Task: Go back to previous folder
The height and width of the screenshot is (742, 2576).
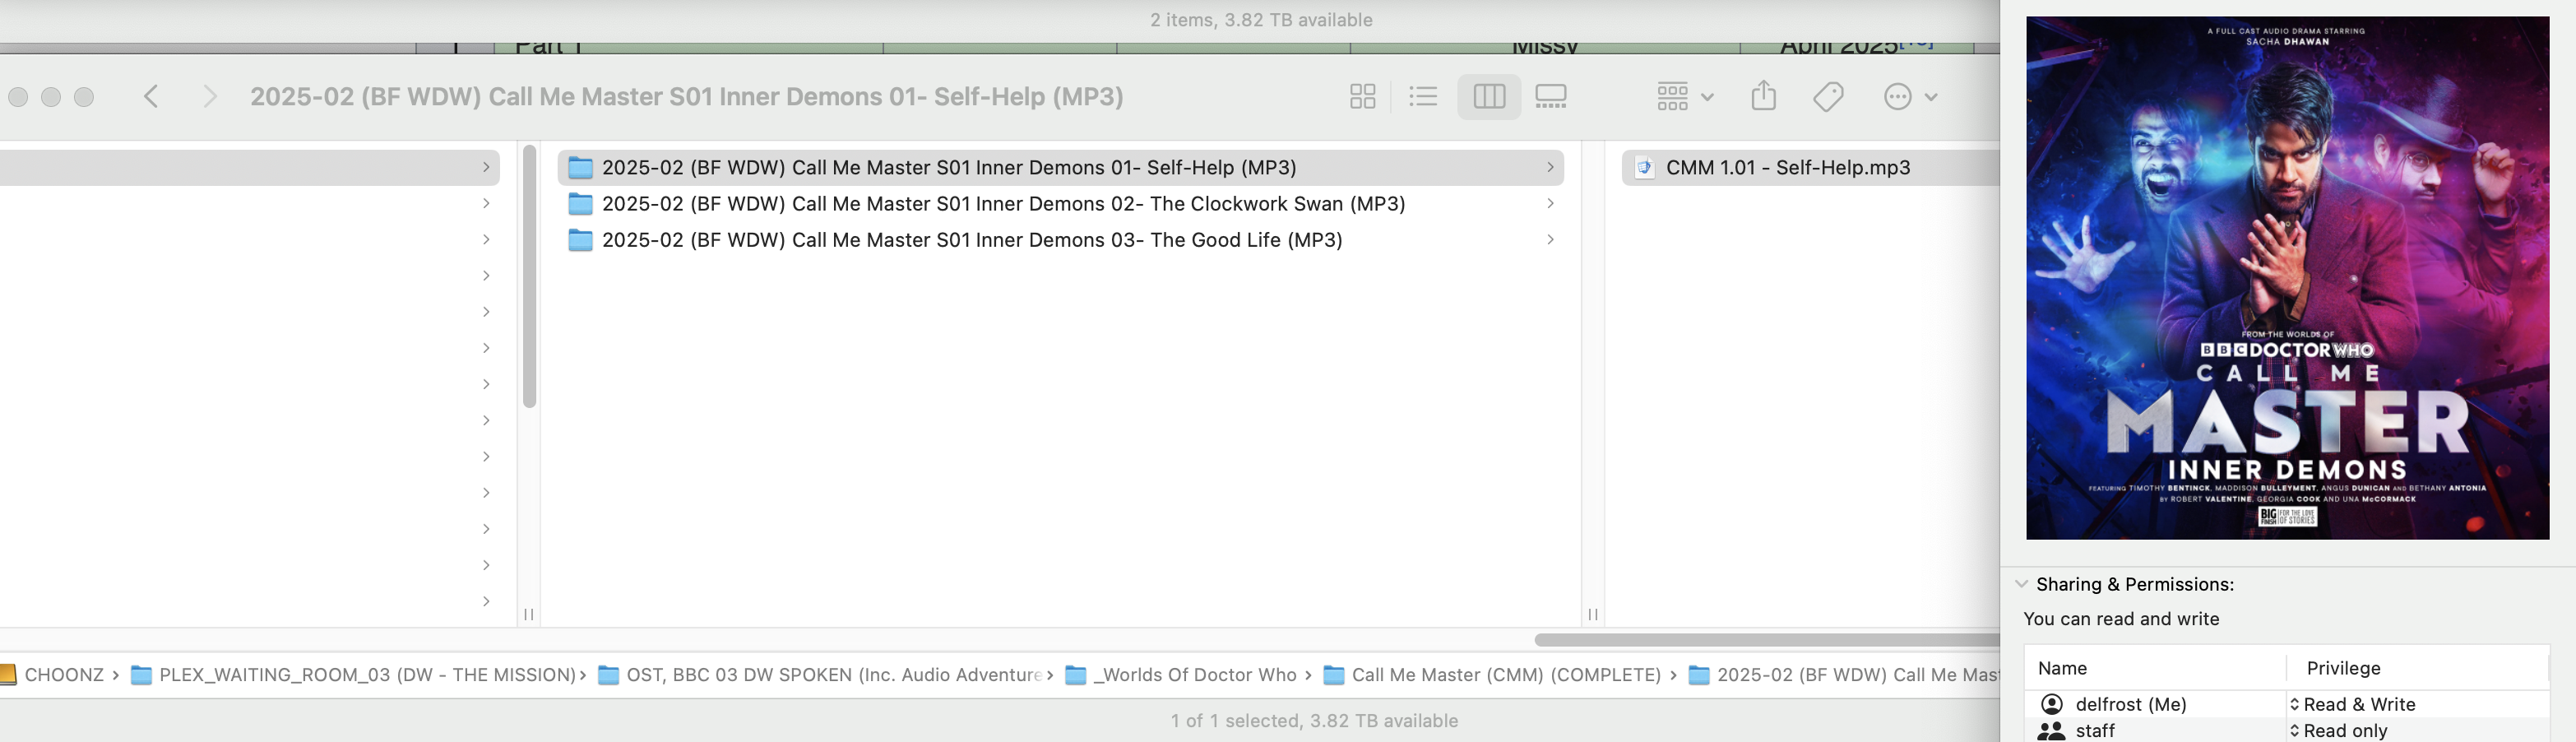Action: pyautogui.click(x=152, y=97)
